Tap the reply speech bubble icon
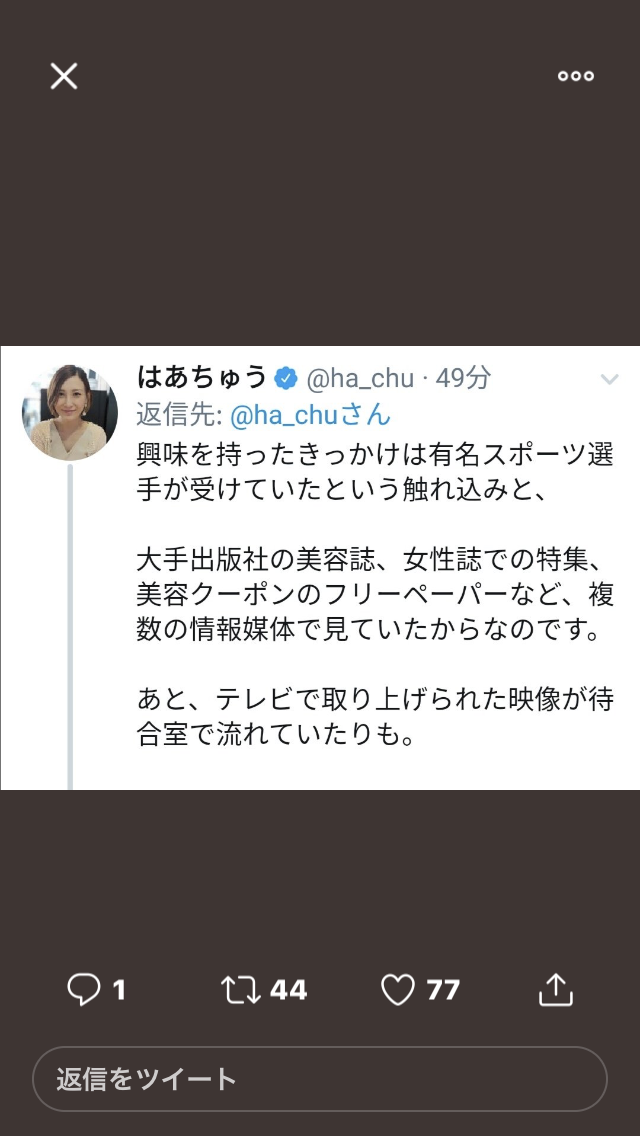Viewport: 640px width, 1136px height. pos(83,990)
